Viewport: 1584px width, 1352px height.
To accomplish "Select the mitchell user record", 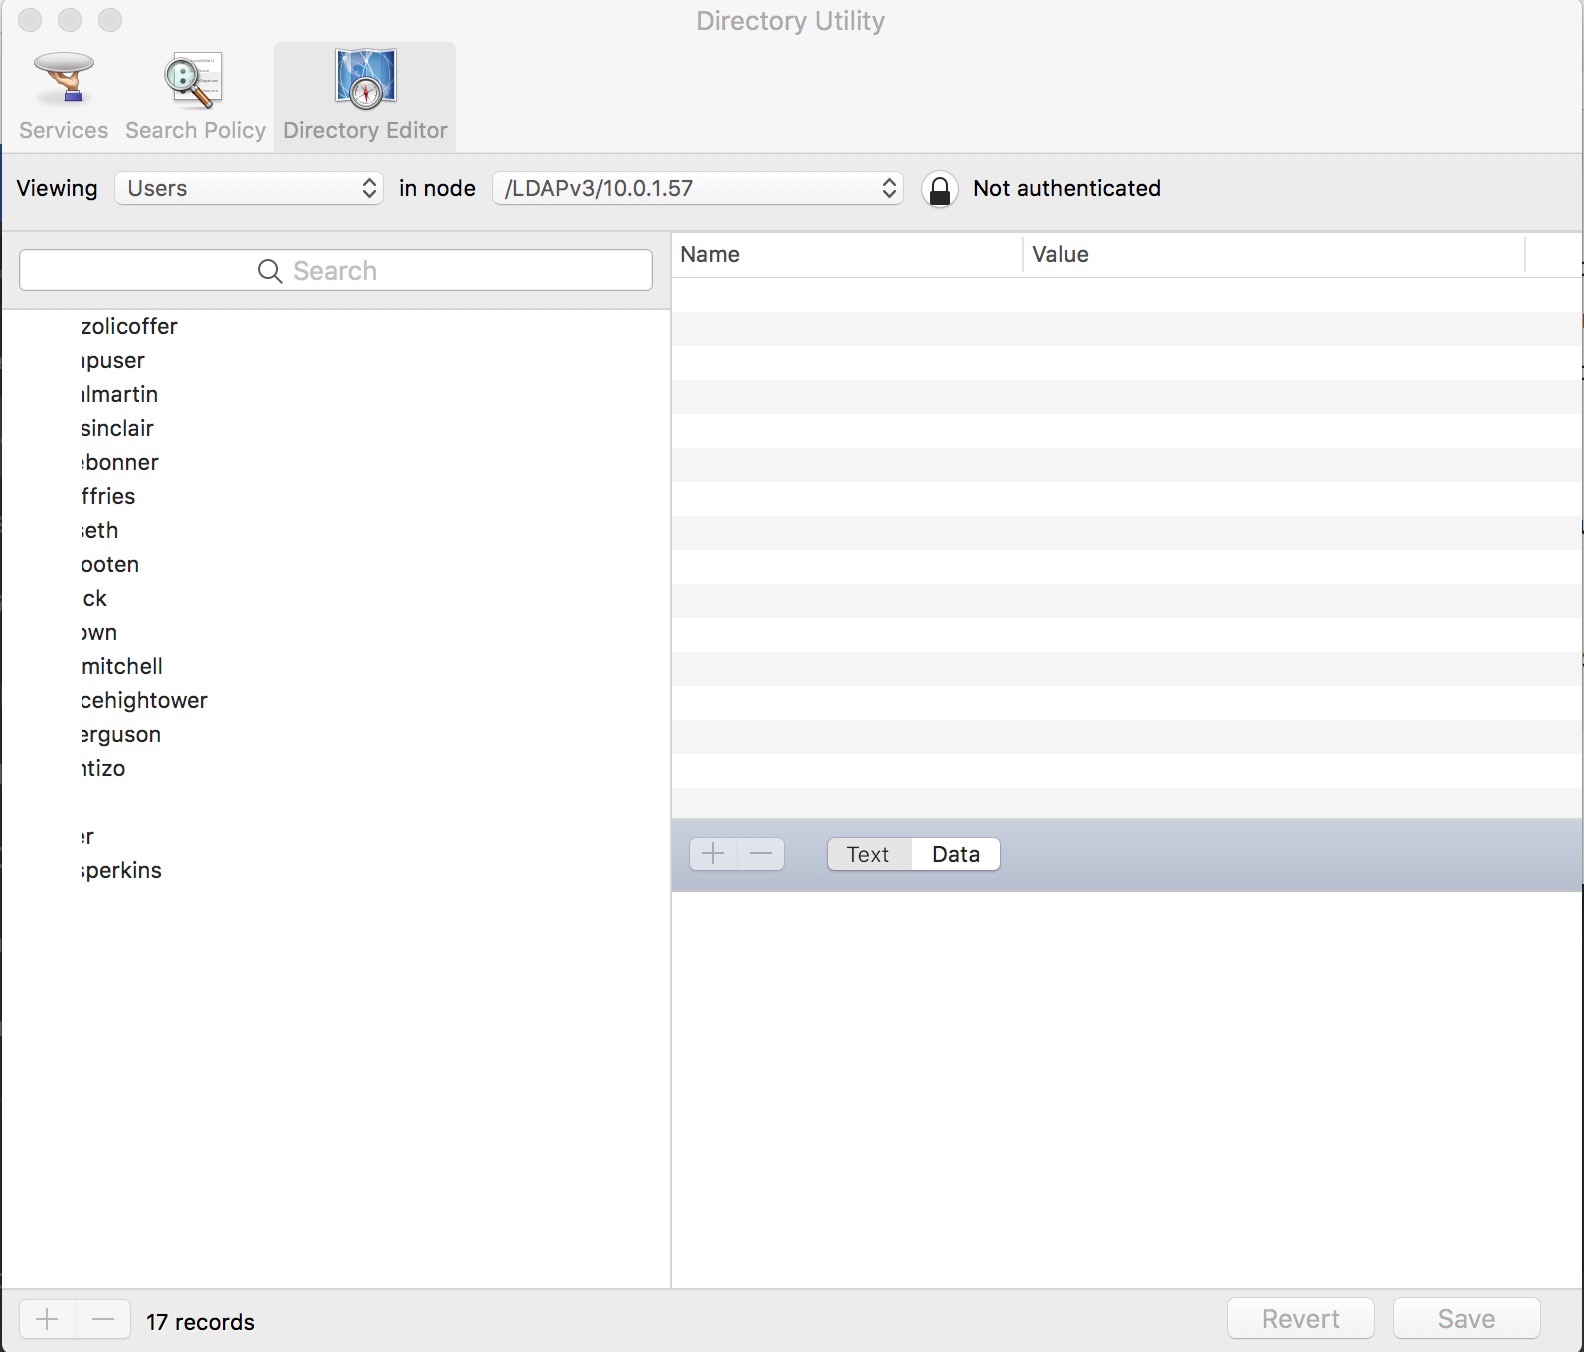I will (336, 666).
